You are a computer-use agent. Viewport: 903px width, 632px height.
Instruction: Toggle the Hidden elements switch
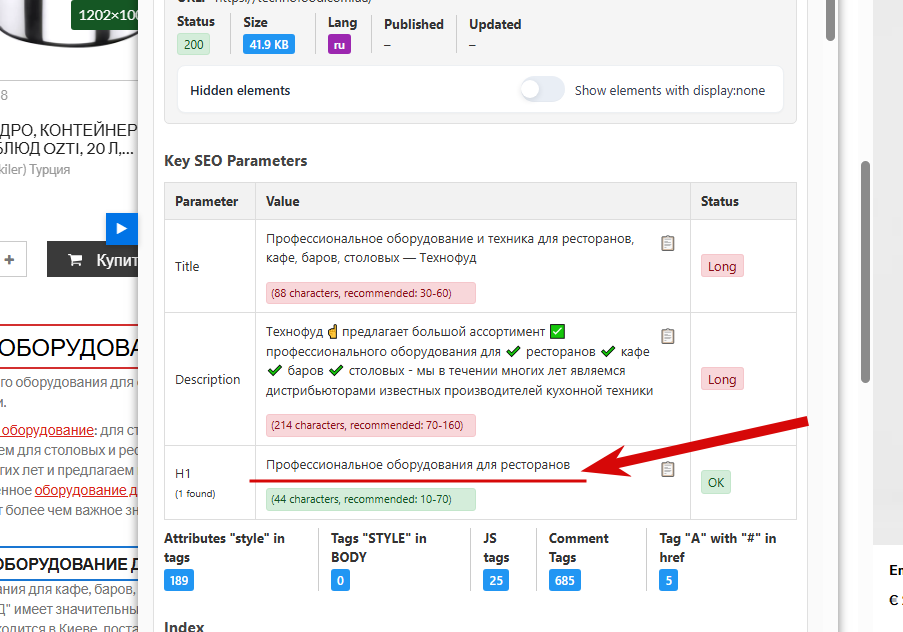click(x=542, y=90)
